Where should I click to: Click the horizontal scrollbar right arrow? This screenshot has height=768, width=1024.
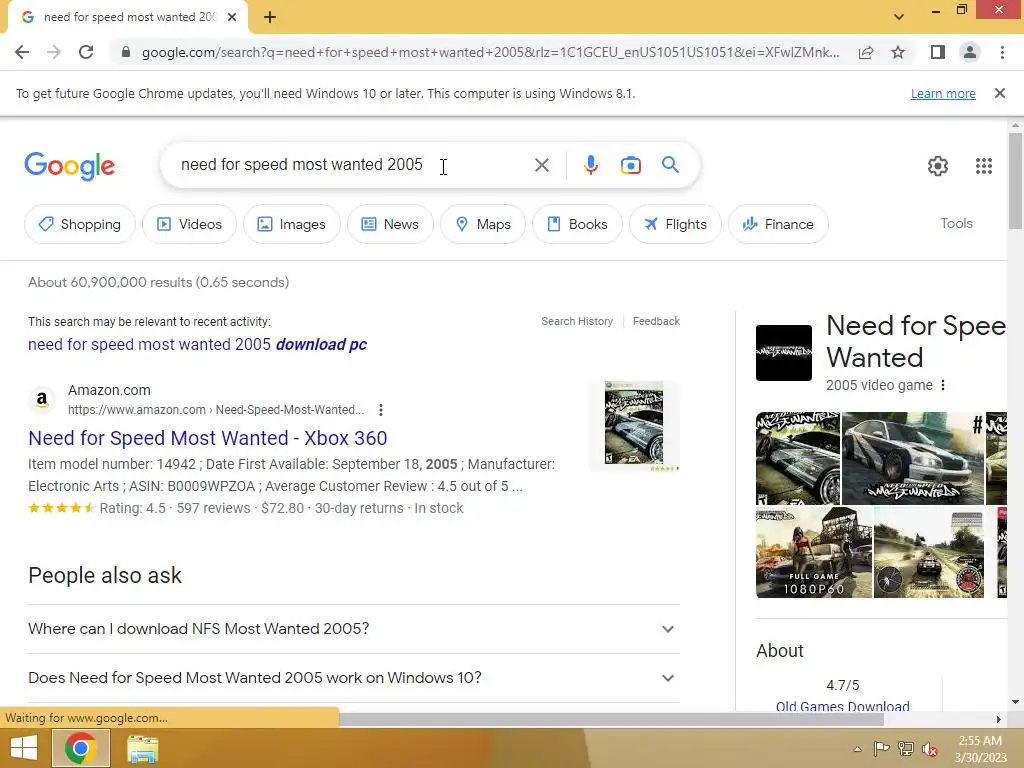pos(998,719)
